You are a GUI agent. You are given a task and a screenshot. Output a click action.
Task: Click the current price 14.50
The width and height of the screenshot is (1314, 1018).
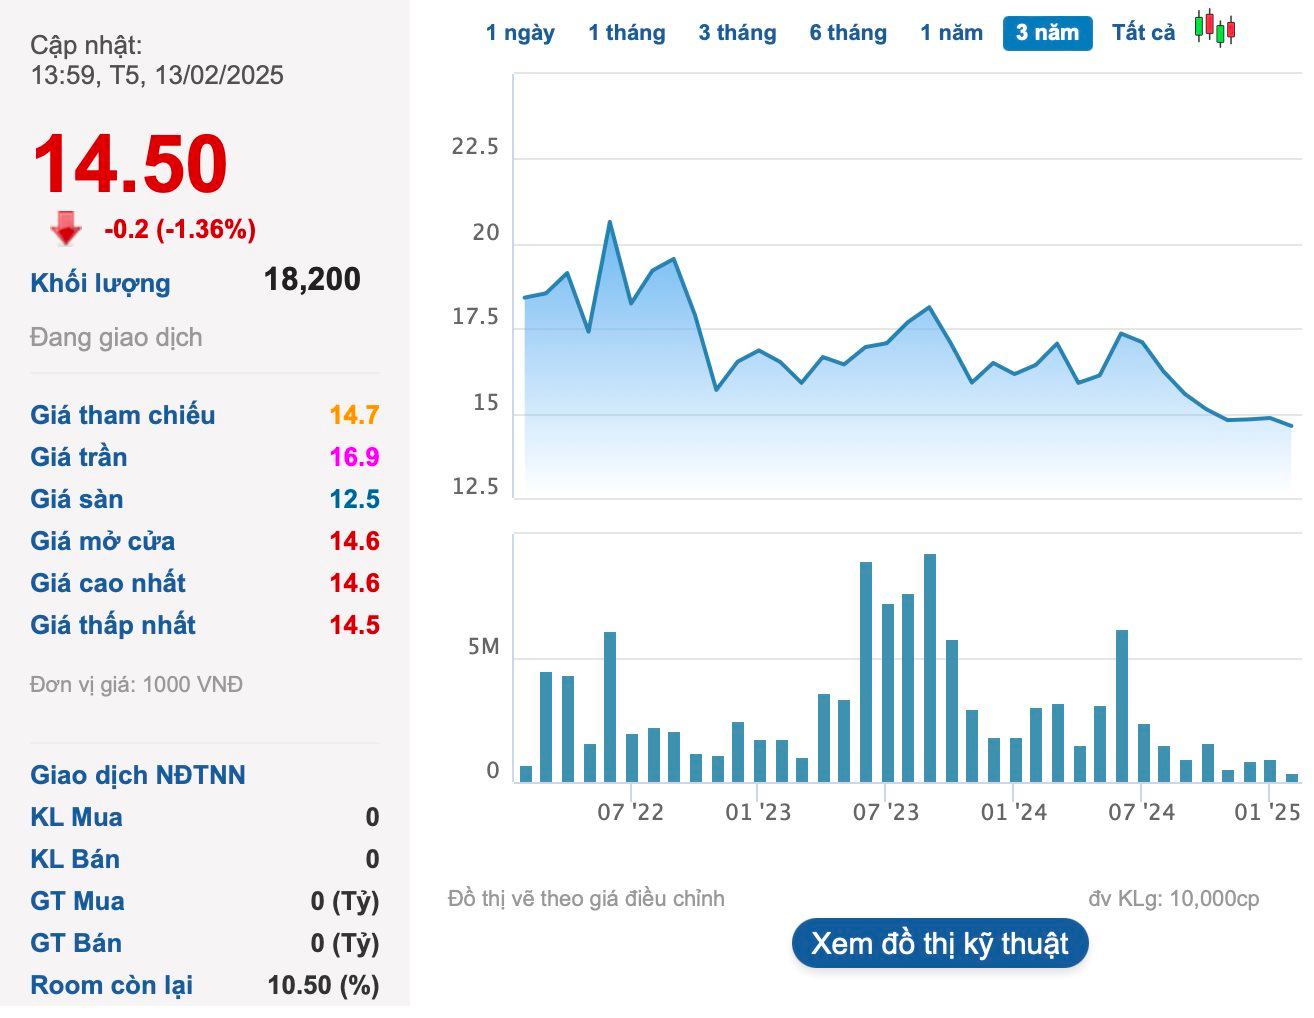tap(130, 164)
